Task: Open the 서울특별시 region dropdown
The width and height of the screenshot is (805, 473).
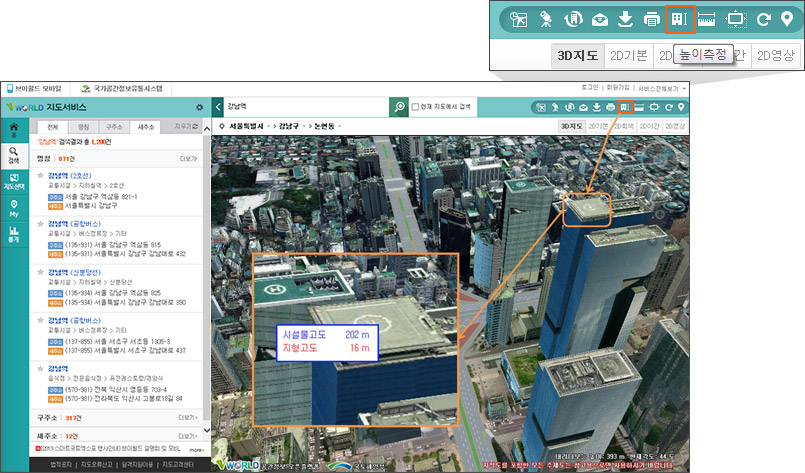Action: pyautogui.click(x=249, y=126)
